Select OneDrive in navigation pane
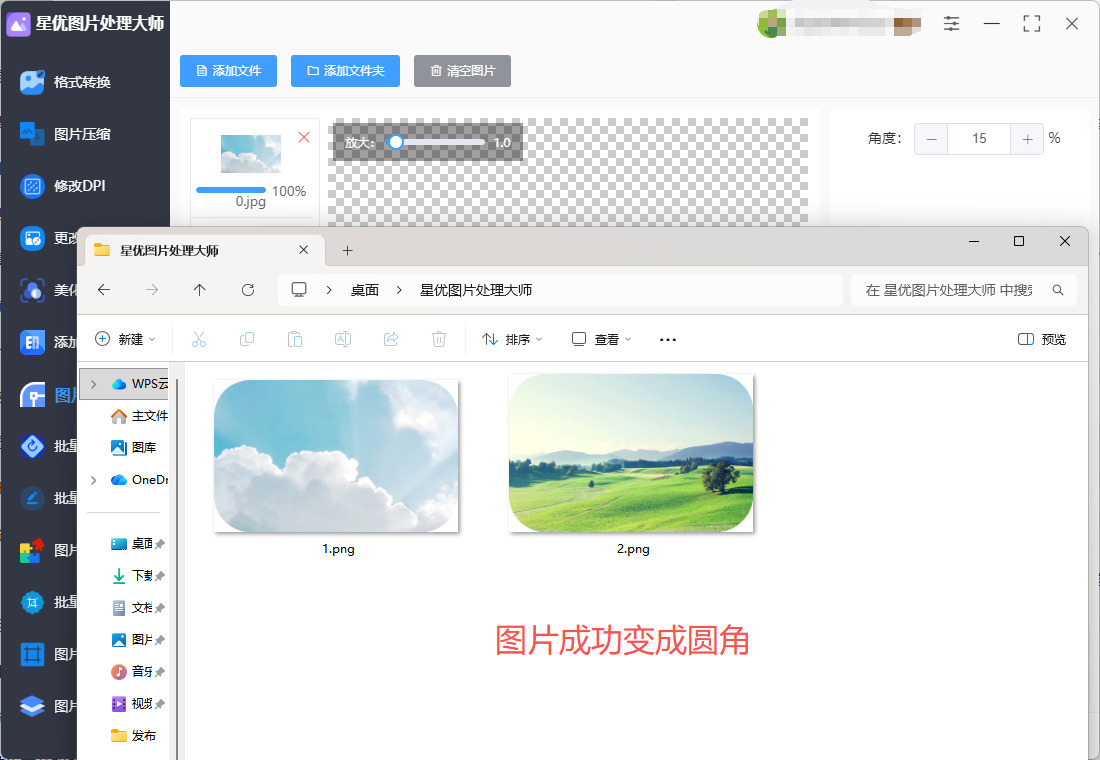 pyautogui.click(x=140, y=480)
